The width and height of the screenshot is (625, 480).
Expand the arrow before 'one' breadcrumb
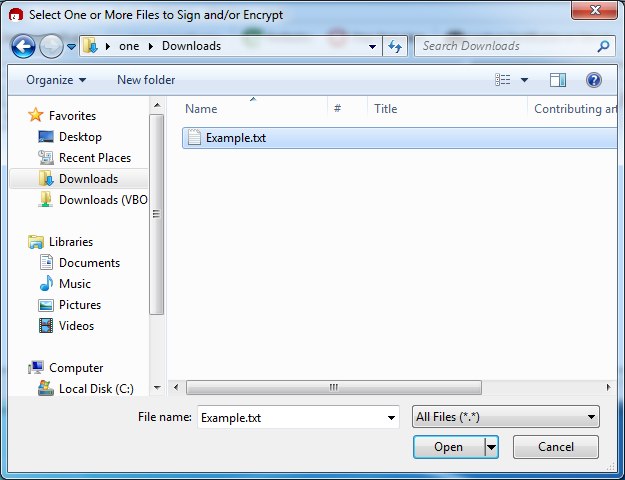point(108,46)
